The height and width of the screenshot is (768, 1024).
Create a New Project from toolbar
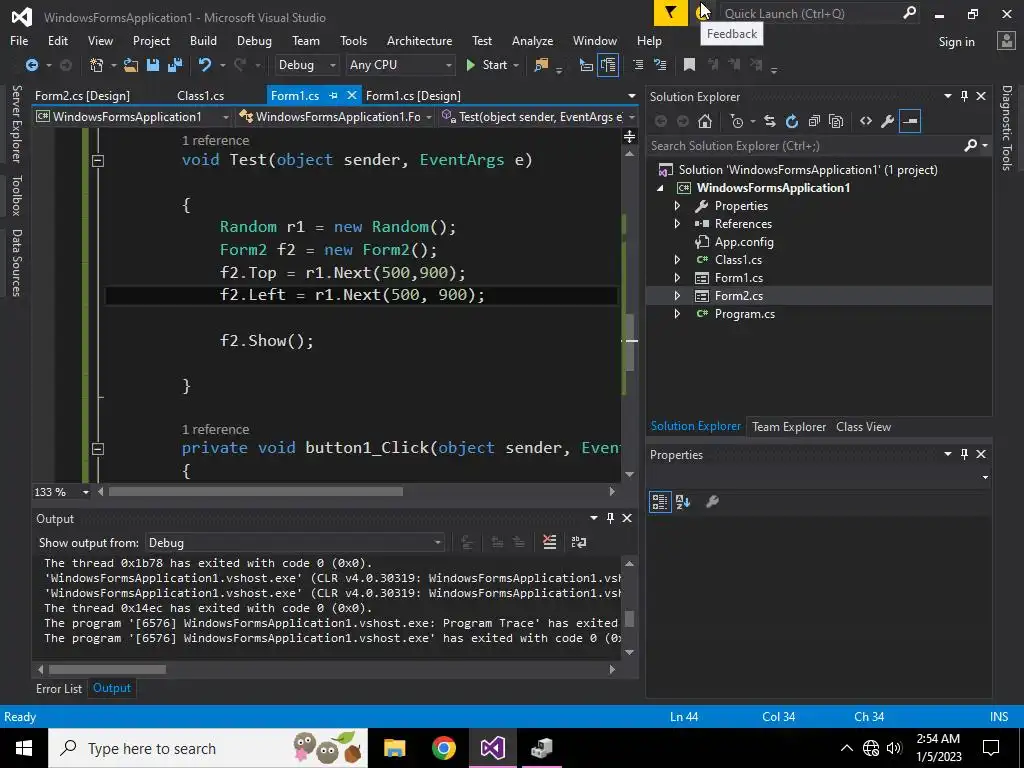click(97, 65)
